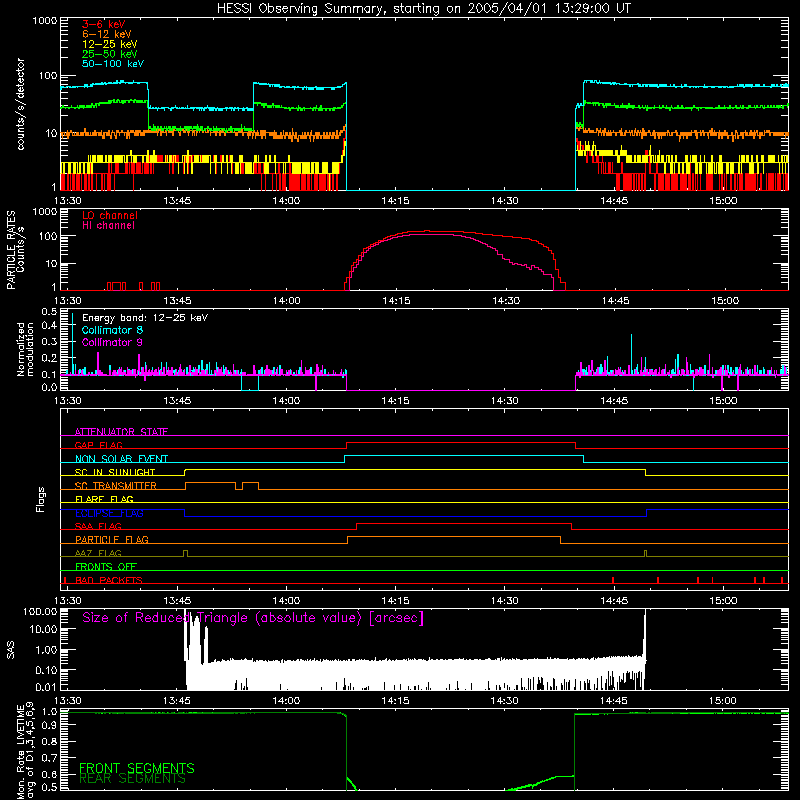
Task: Click the ATTENUATOR STATE flag label
Action: [121, 432]
